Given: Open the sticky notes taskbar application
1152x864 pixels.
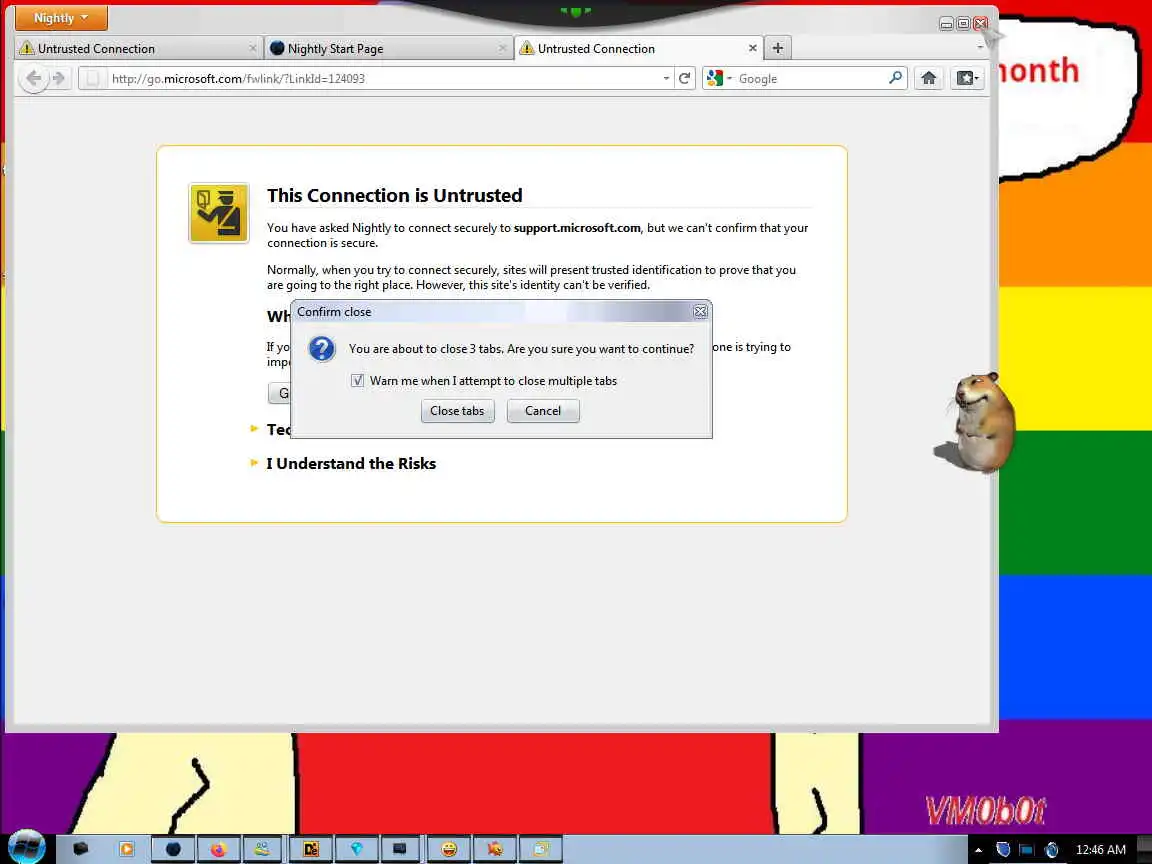Looking at the screenshot, I should click(541, 849).
